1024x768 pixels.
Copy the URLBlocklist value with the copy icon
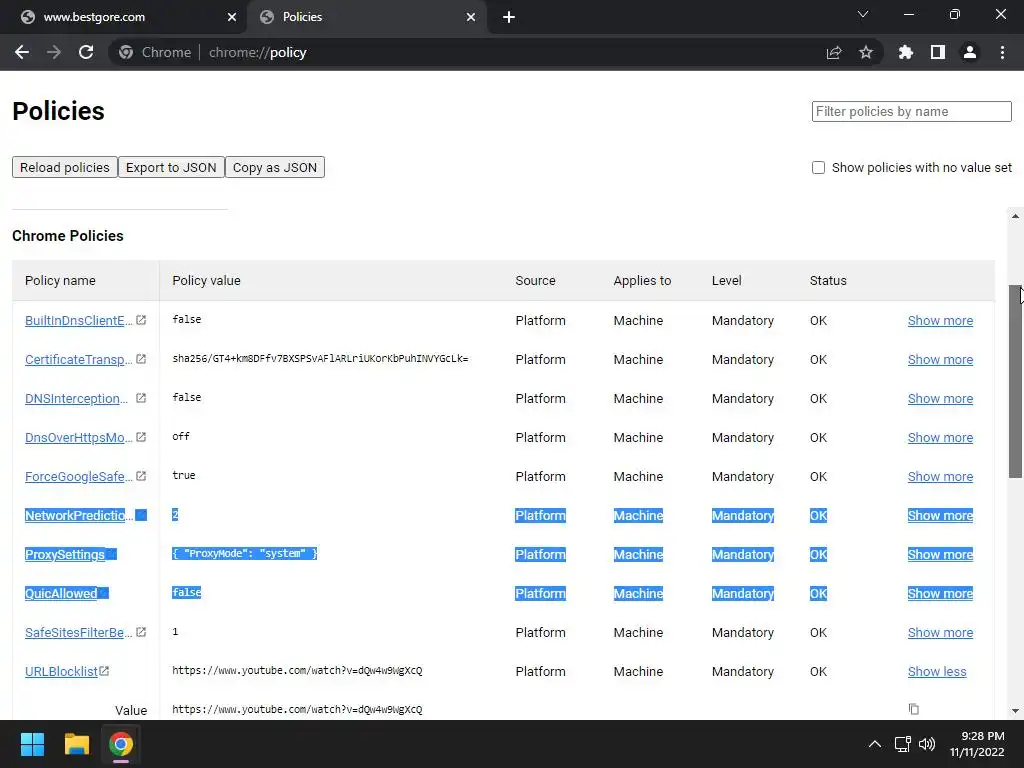coord(913,709)
